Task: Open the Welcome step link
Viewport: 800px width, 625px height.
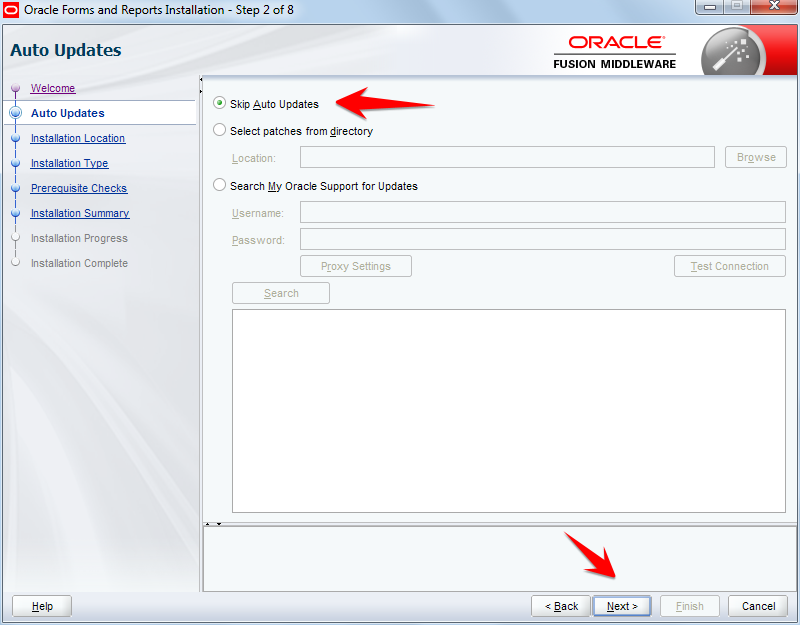Action: 53,88
